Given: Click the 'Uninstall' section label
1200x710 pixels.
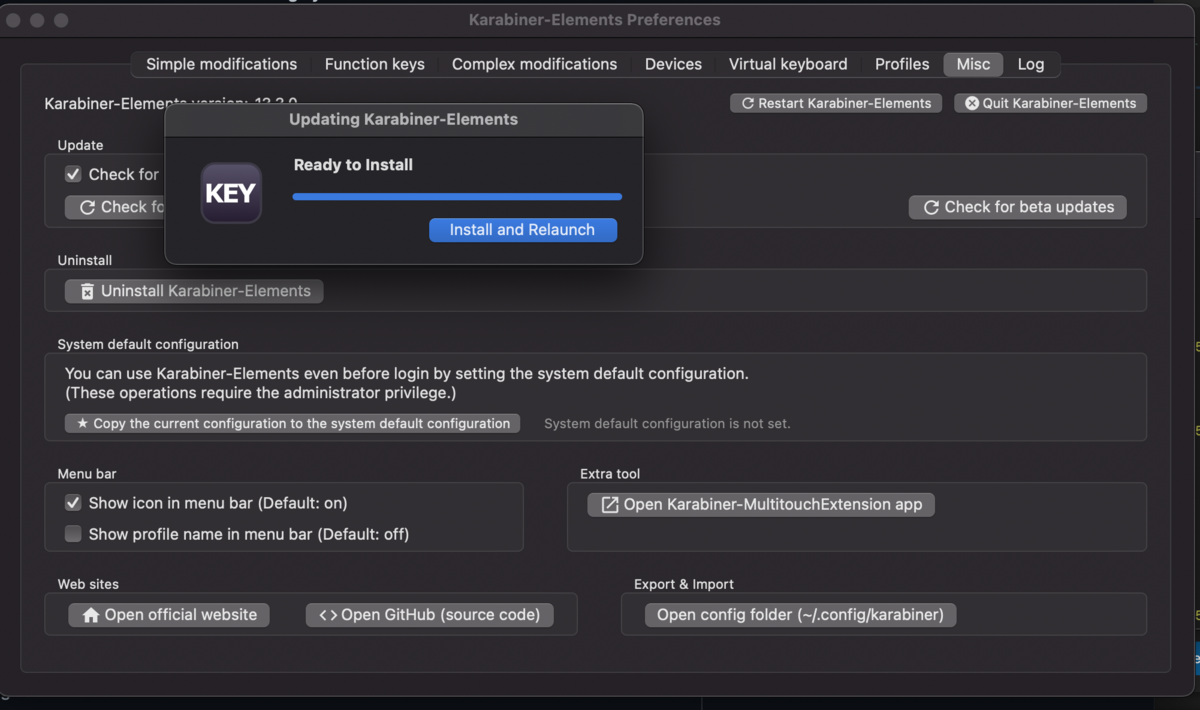Looking at the screenshot, I should [85, 260].
